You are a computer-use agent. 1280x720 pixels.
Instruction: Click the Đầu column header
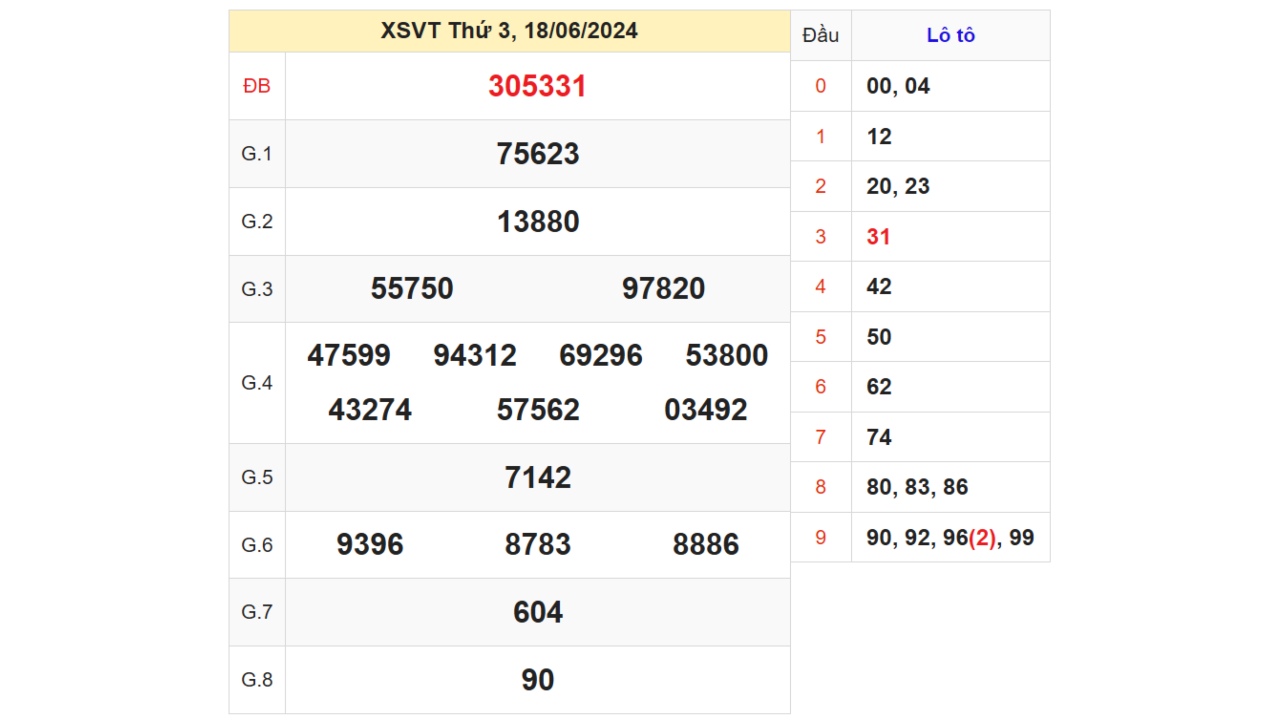[x=821, y=35]
